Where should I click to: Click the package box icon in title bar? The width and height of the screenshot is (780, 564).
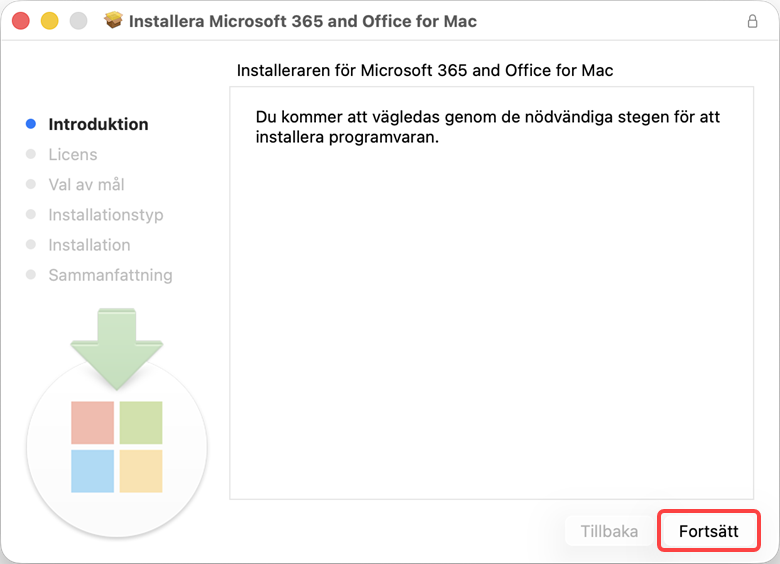point(114,21)
